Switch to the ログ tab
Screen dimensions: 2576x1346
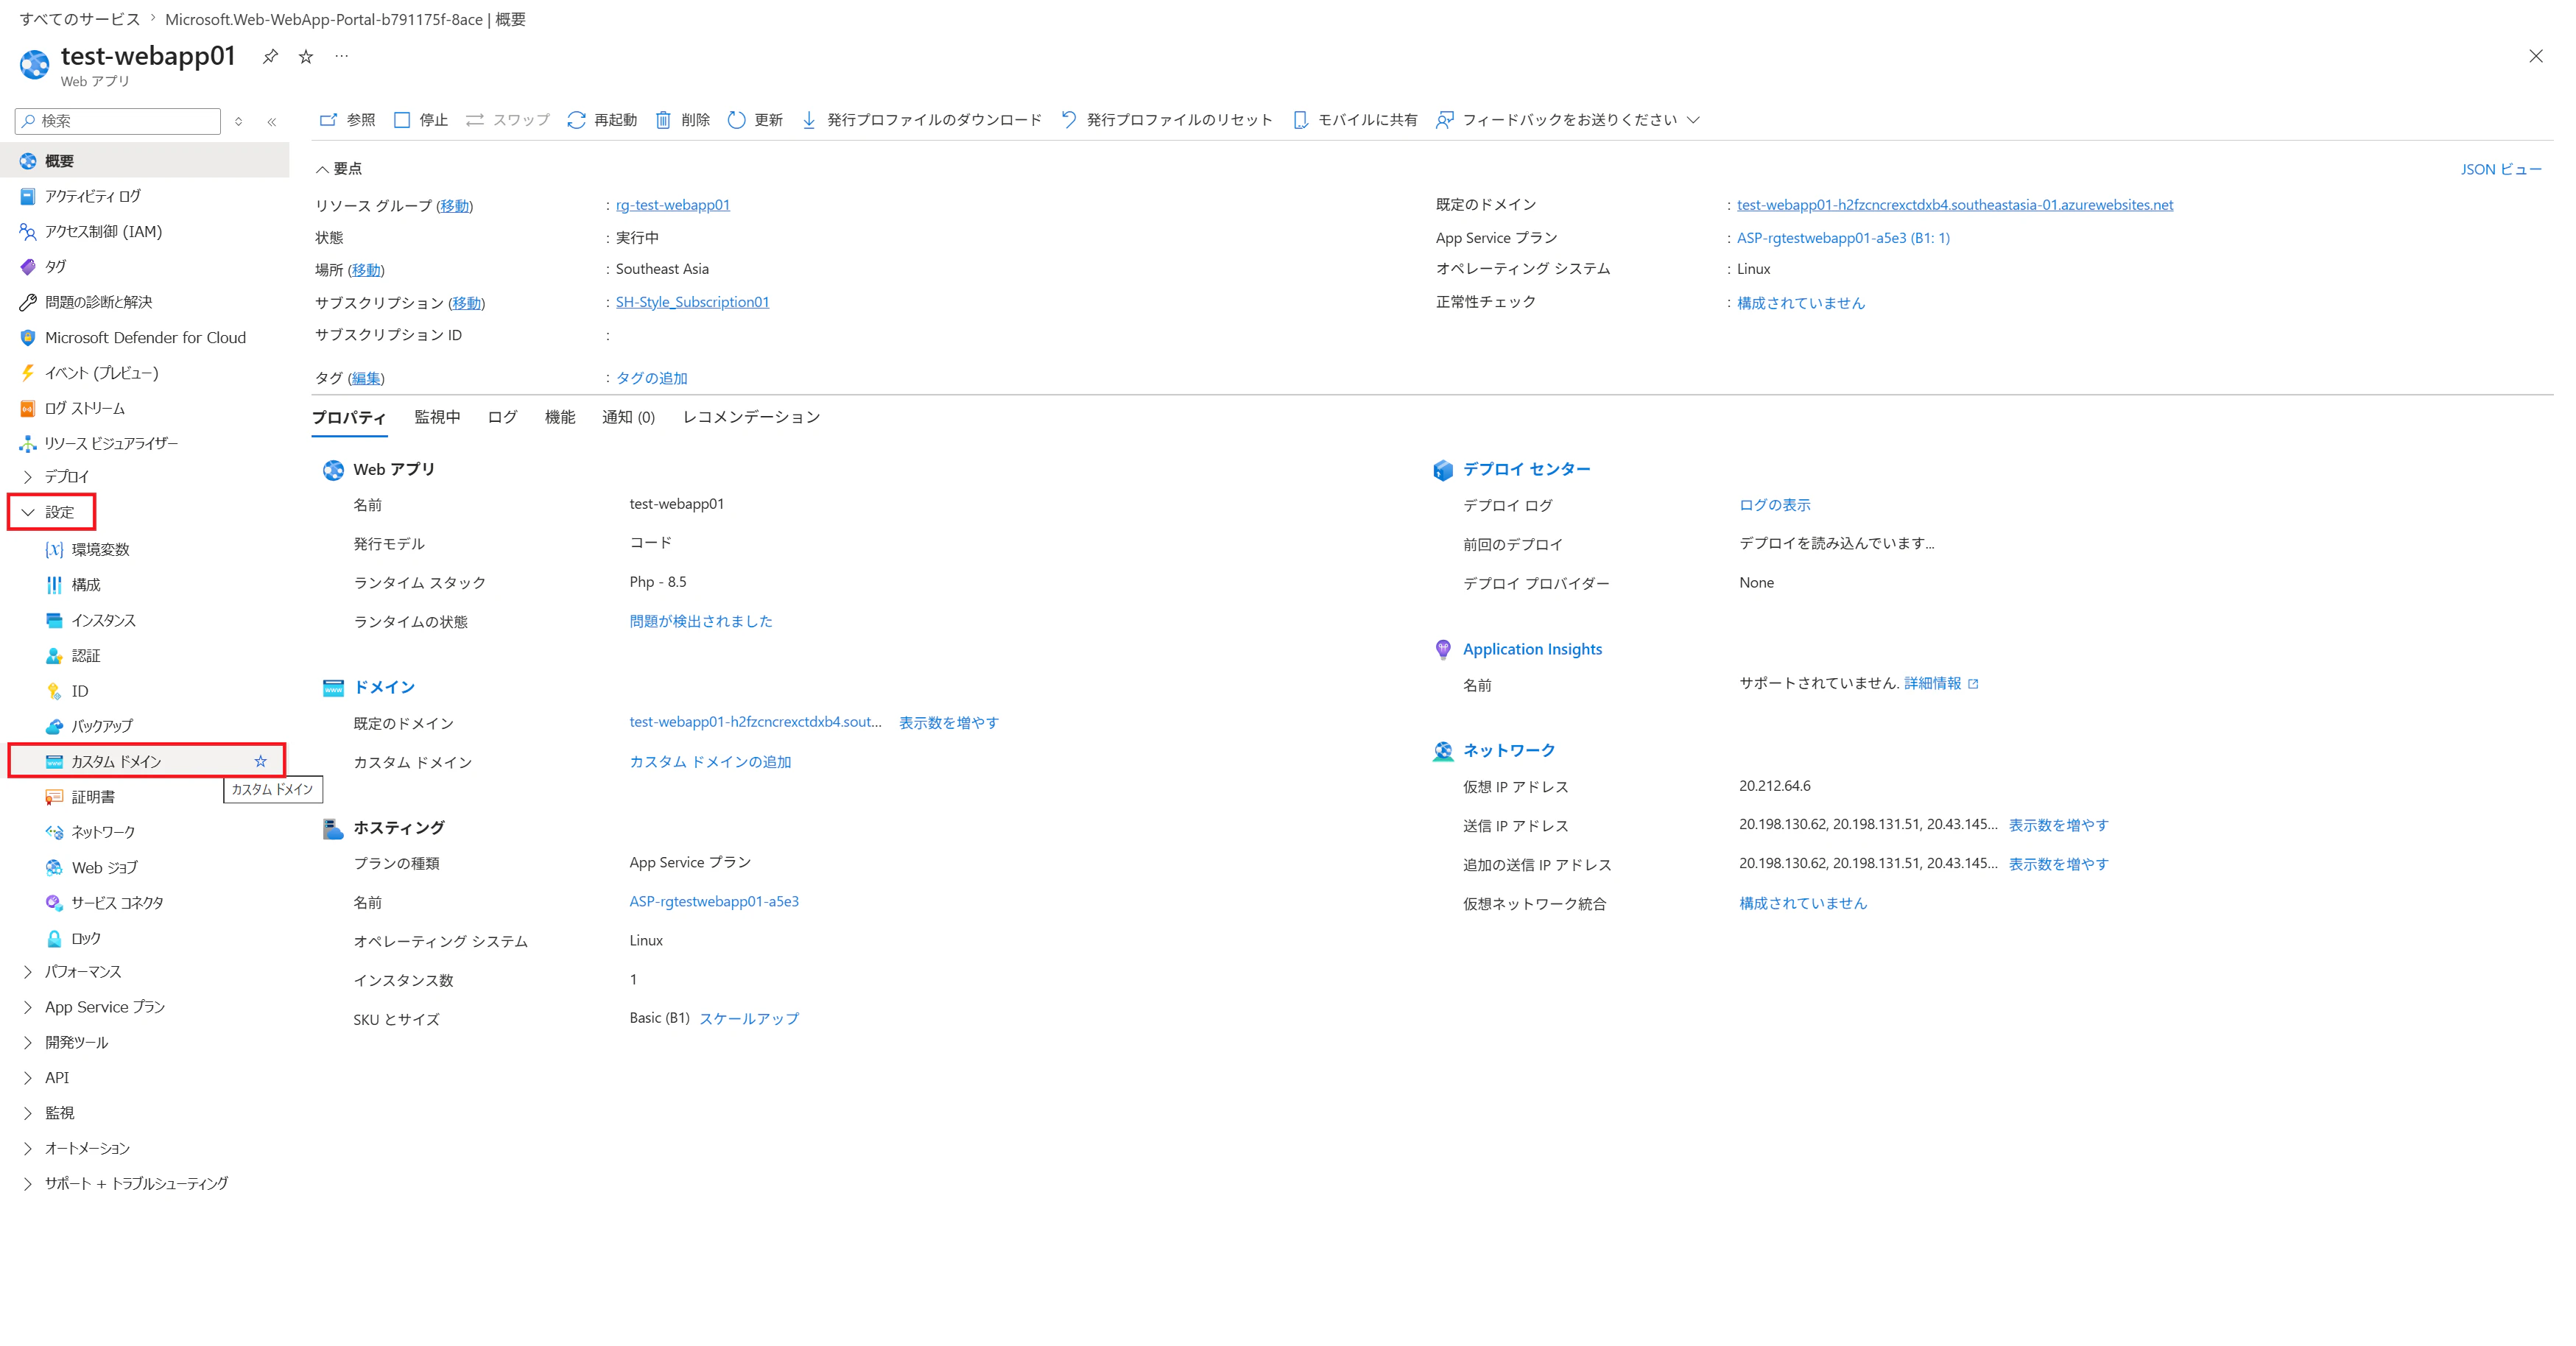coord(502,417)
